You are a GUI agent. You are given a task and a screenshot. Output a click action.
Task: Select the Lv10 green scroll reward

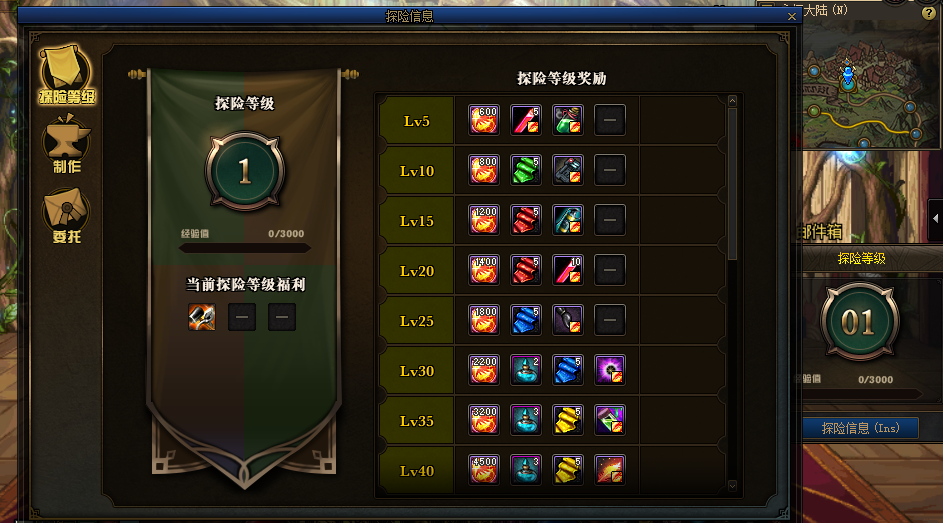click(x=526, y=170)
